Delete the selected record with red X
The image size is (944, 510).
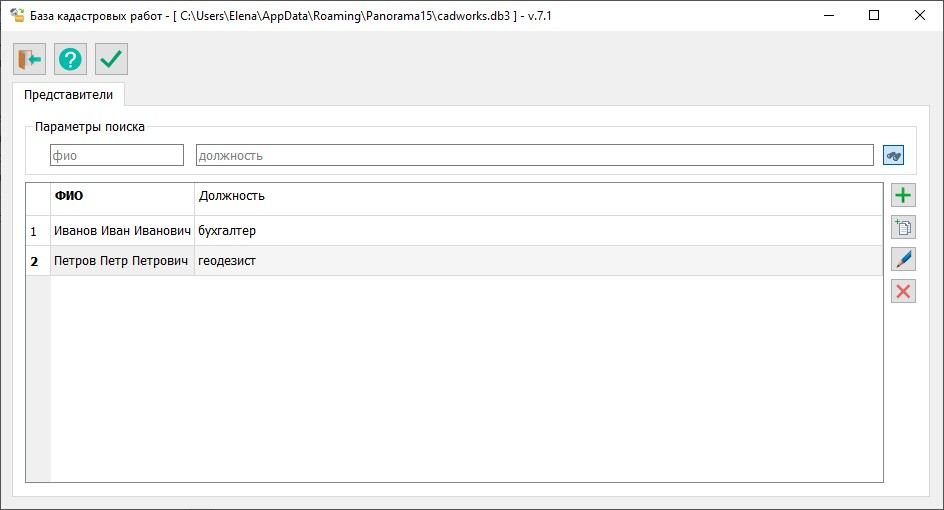(x=903, y=291)
